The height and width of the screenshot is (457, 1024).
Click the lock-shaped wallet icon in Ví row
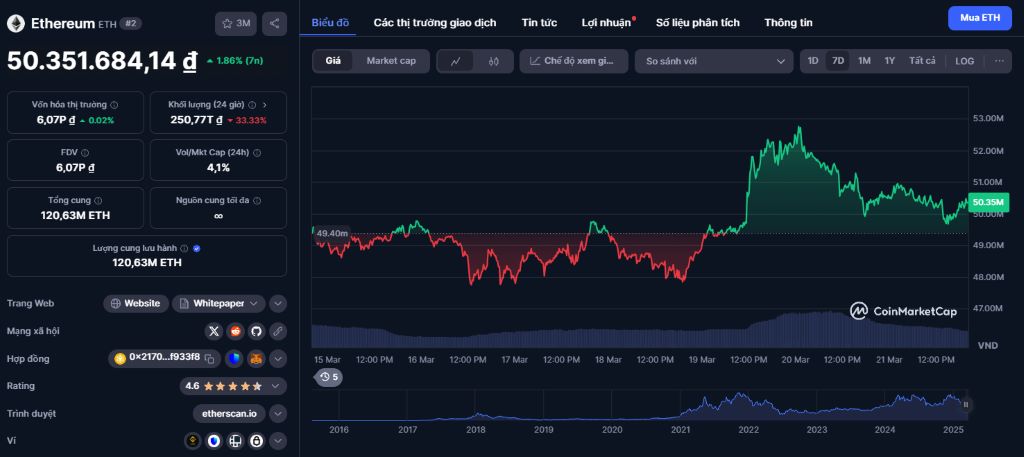(x=256, y=441)
